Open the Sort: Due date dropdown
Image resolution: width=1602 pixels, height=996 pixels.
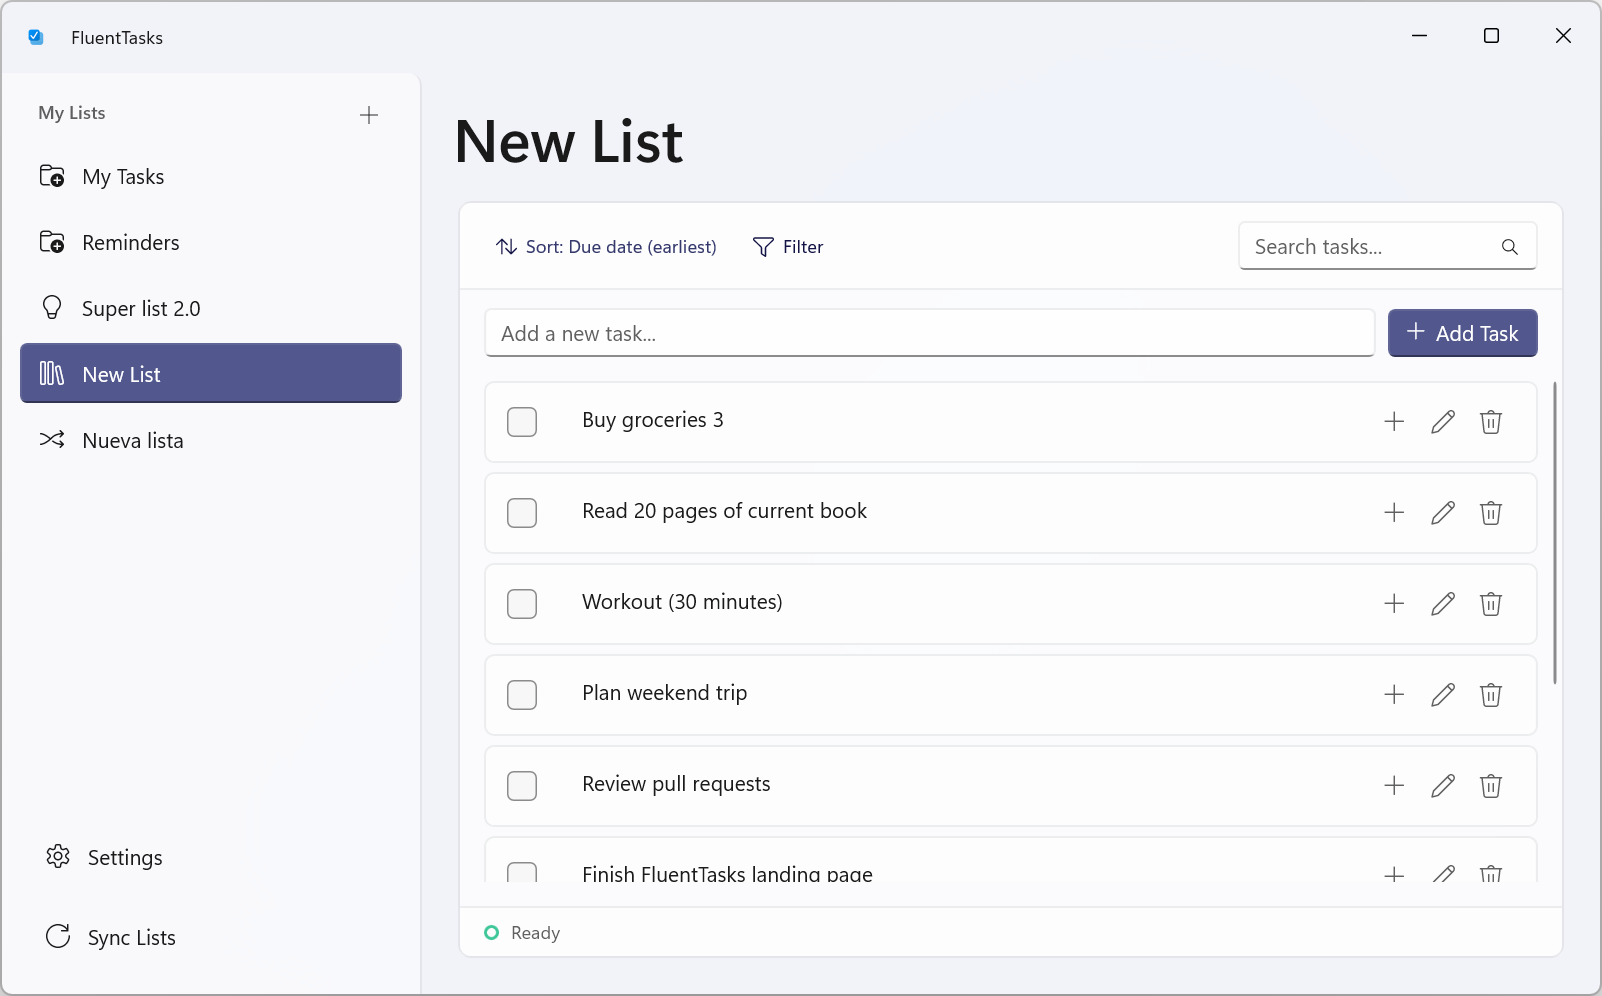coord(606,247)
